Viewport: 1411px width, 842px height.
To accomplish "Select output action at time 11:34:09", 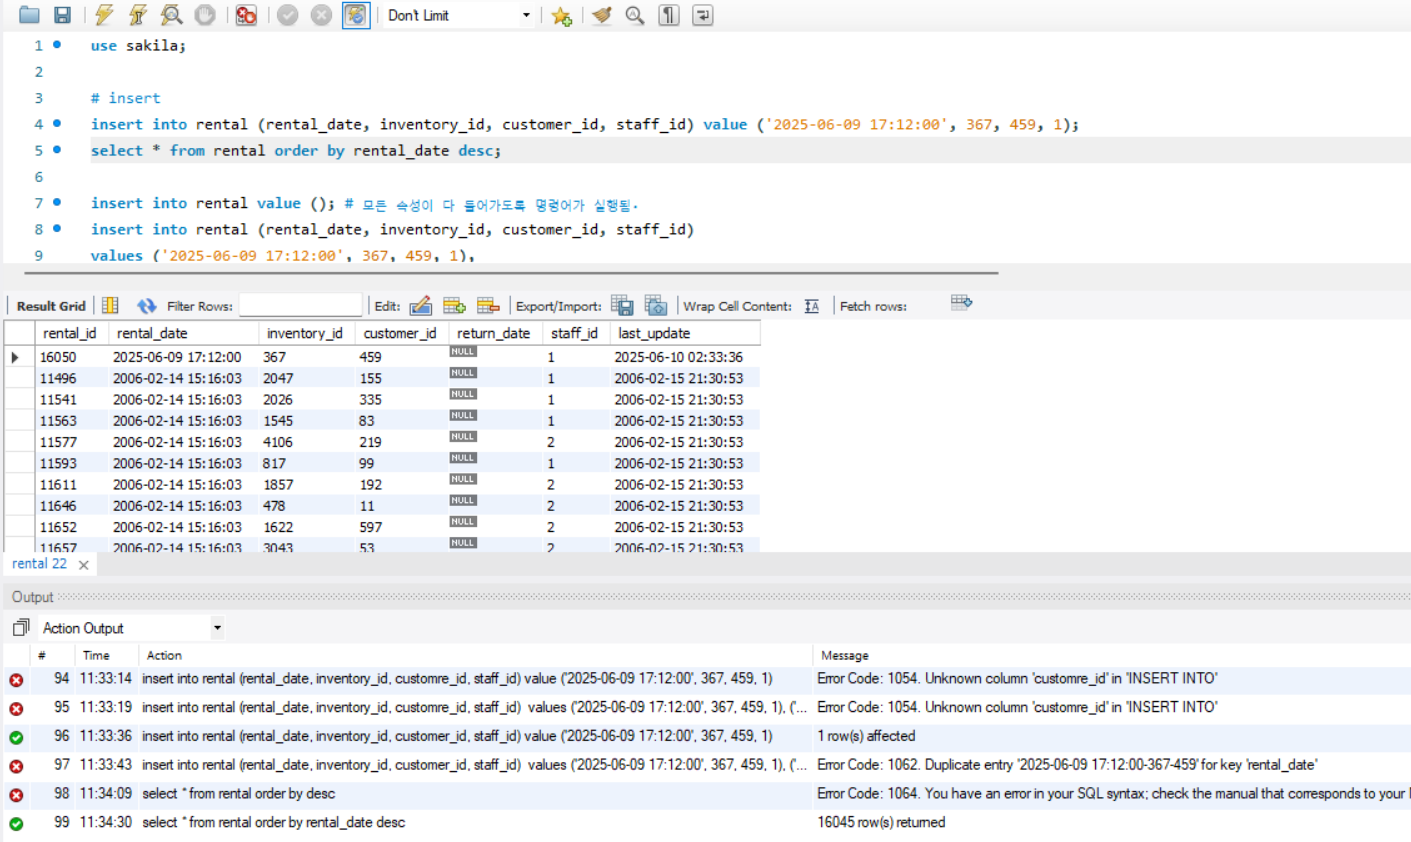I will 238,794.
